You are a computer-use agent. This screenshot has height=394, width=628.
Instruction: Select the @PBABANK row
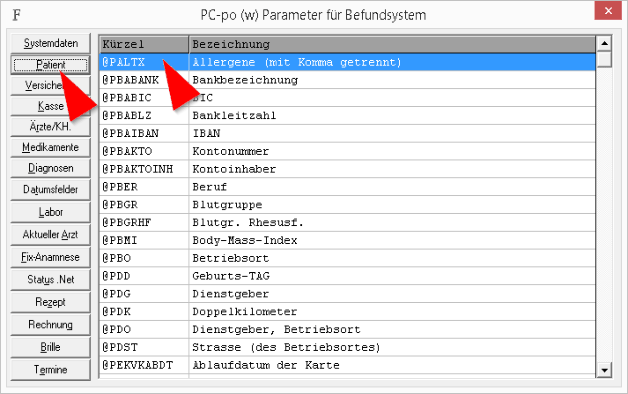tap(348, 80)
